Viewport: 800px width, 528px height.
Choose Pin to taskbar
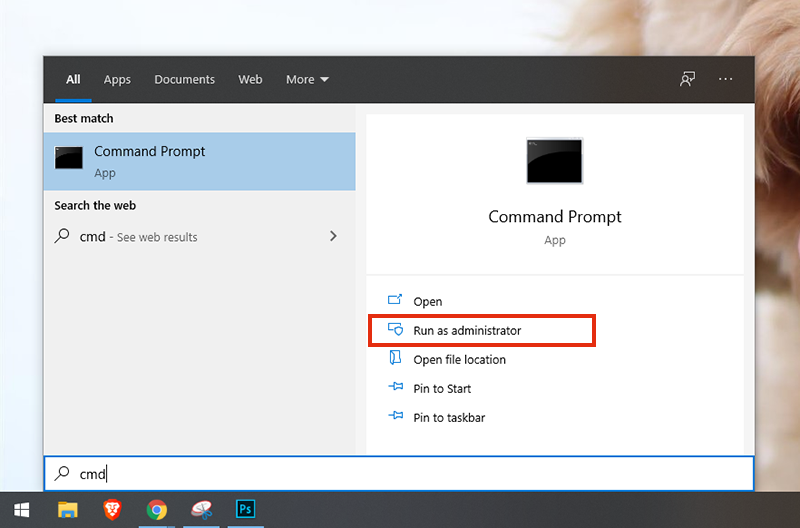tap(449, 418)
